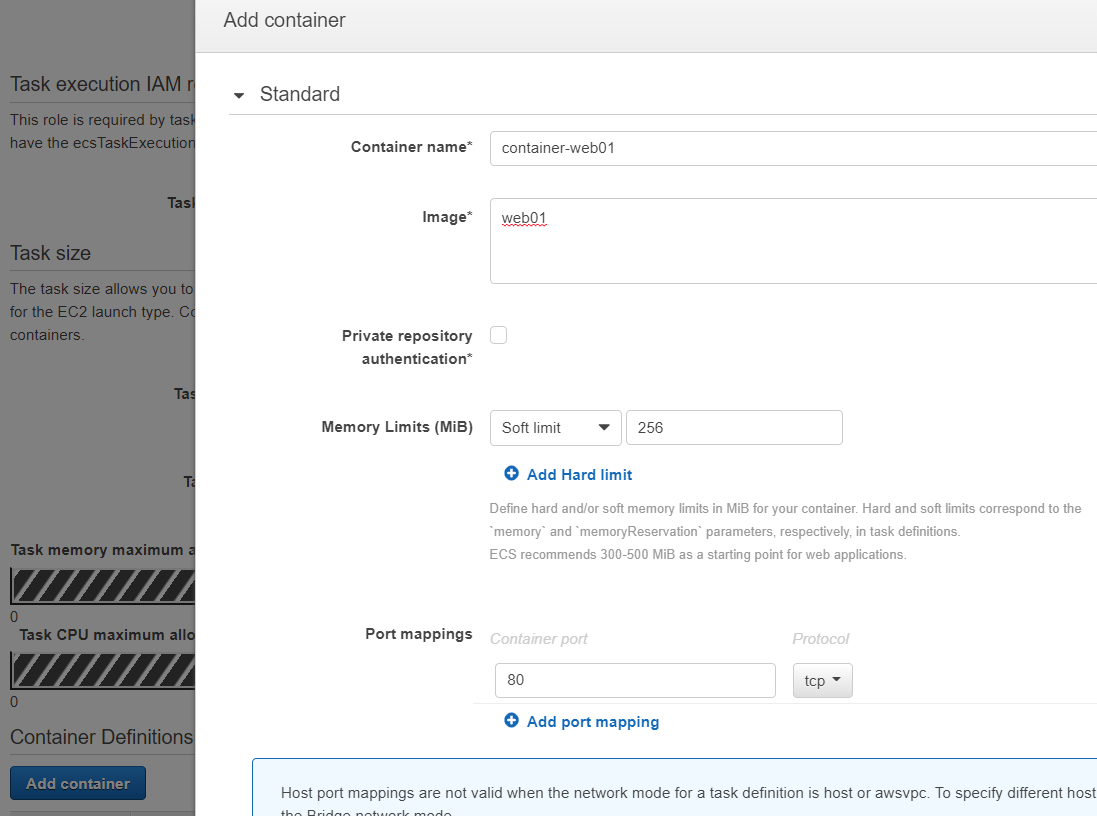Click the Container port field showing 80
Screen dimensions: 1097x816
(x=635, y=680)
